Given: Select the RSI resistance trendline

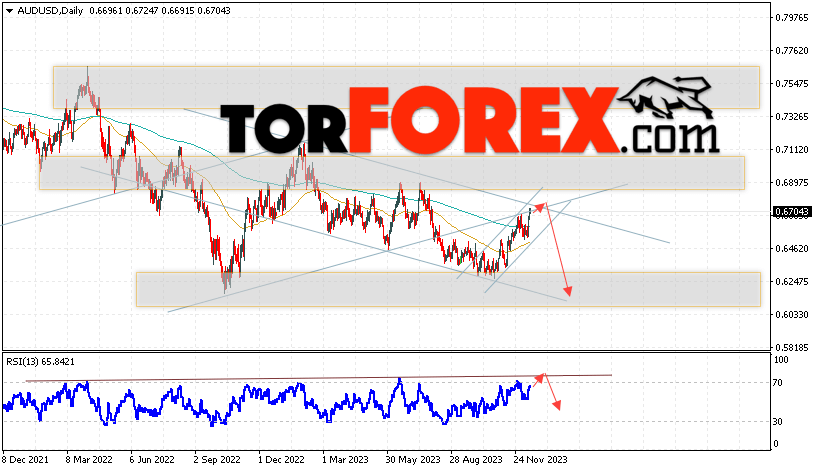Looking at the screenshot, I should [318, 378].
